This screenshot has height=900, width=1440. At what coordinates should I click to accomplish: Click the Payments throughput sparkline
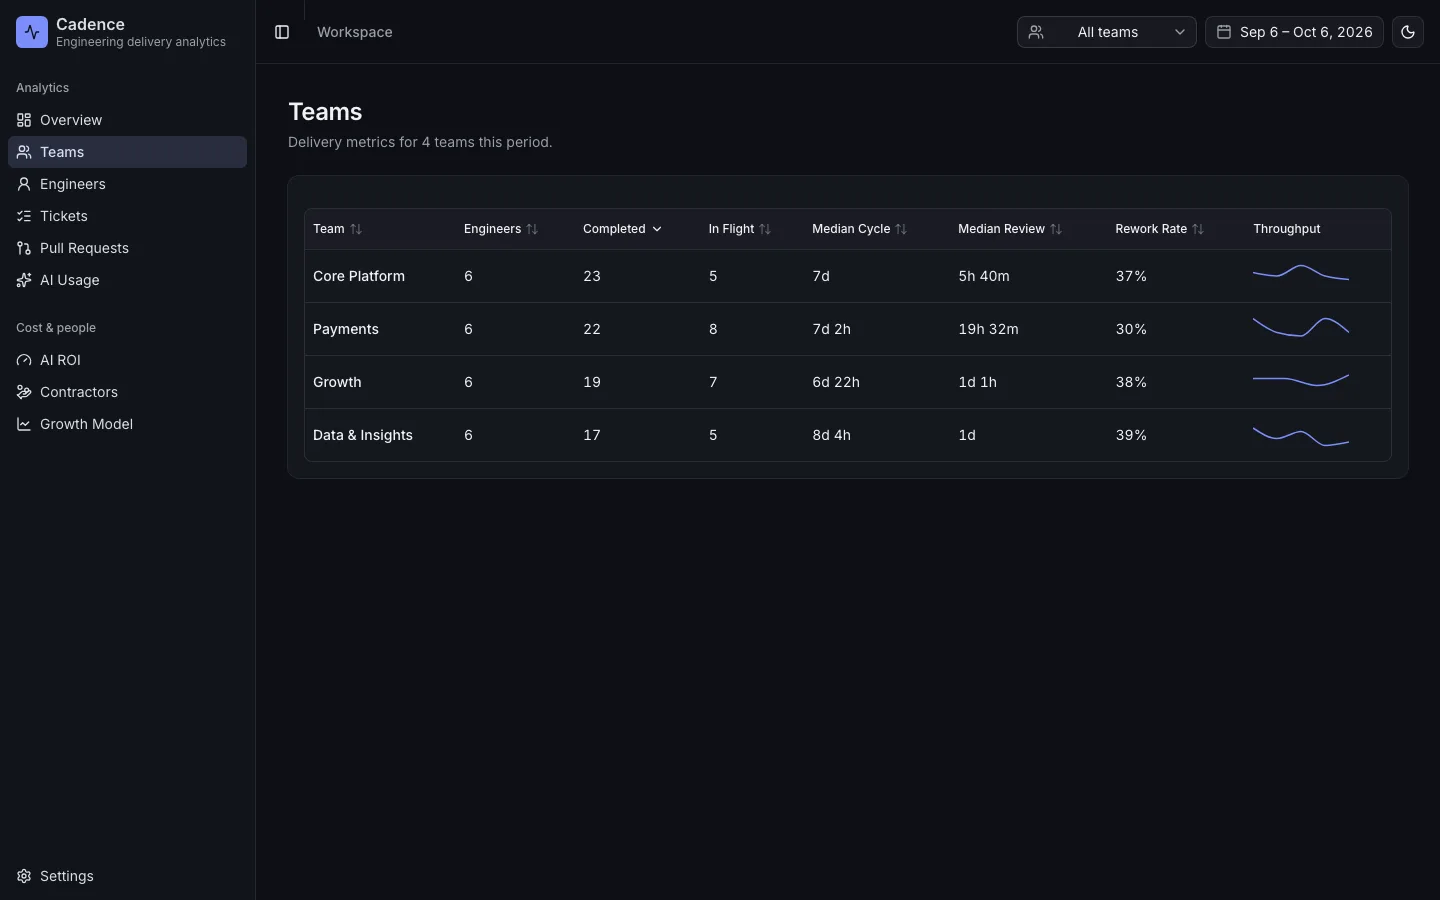pyautogui.click(x=1301, y=327)
